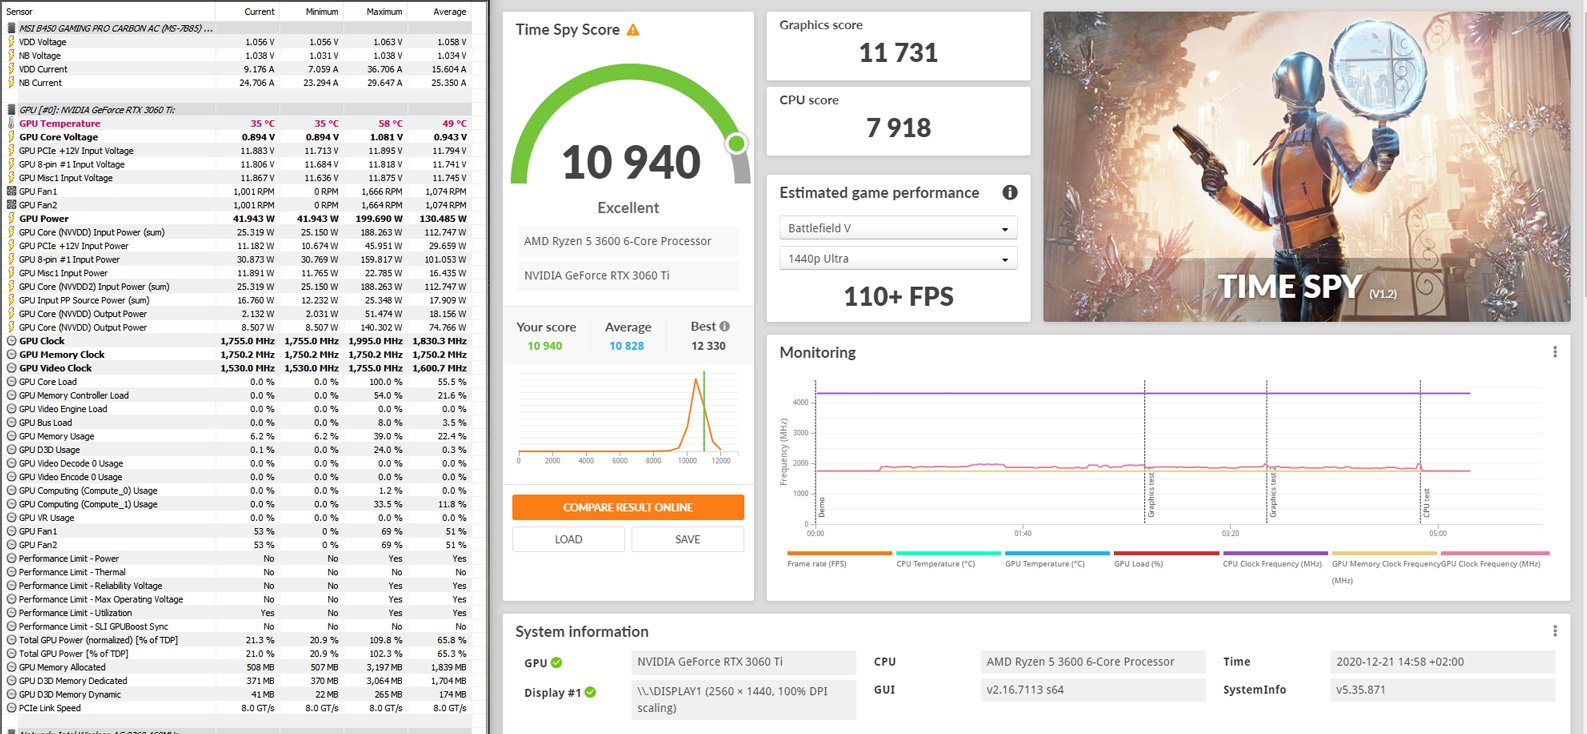Open the Battlefield V game dropdown

point(898,228)
